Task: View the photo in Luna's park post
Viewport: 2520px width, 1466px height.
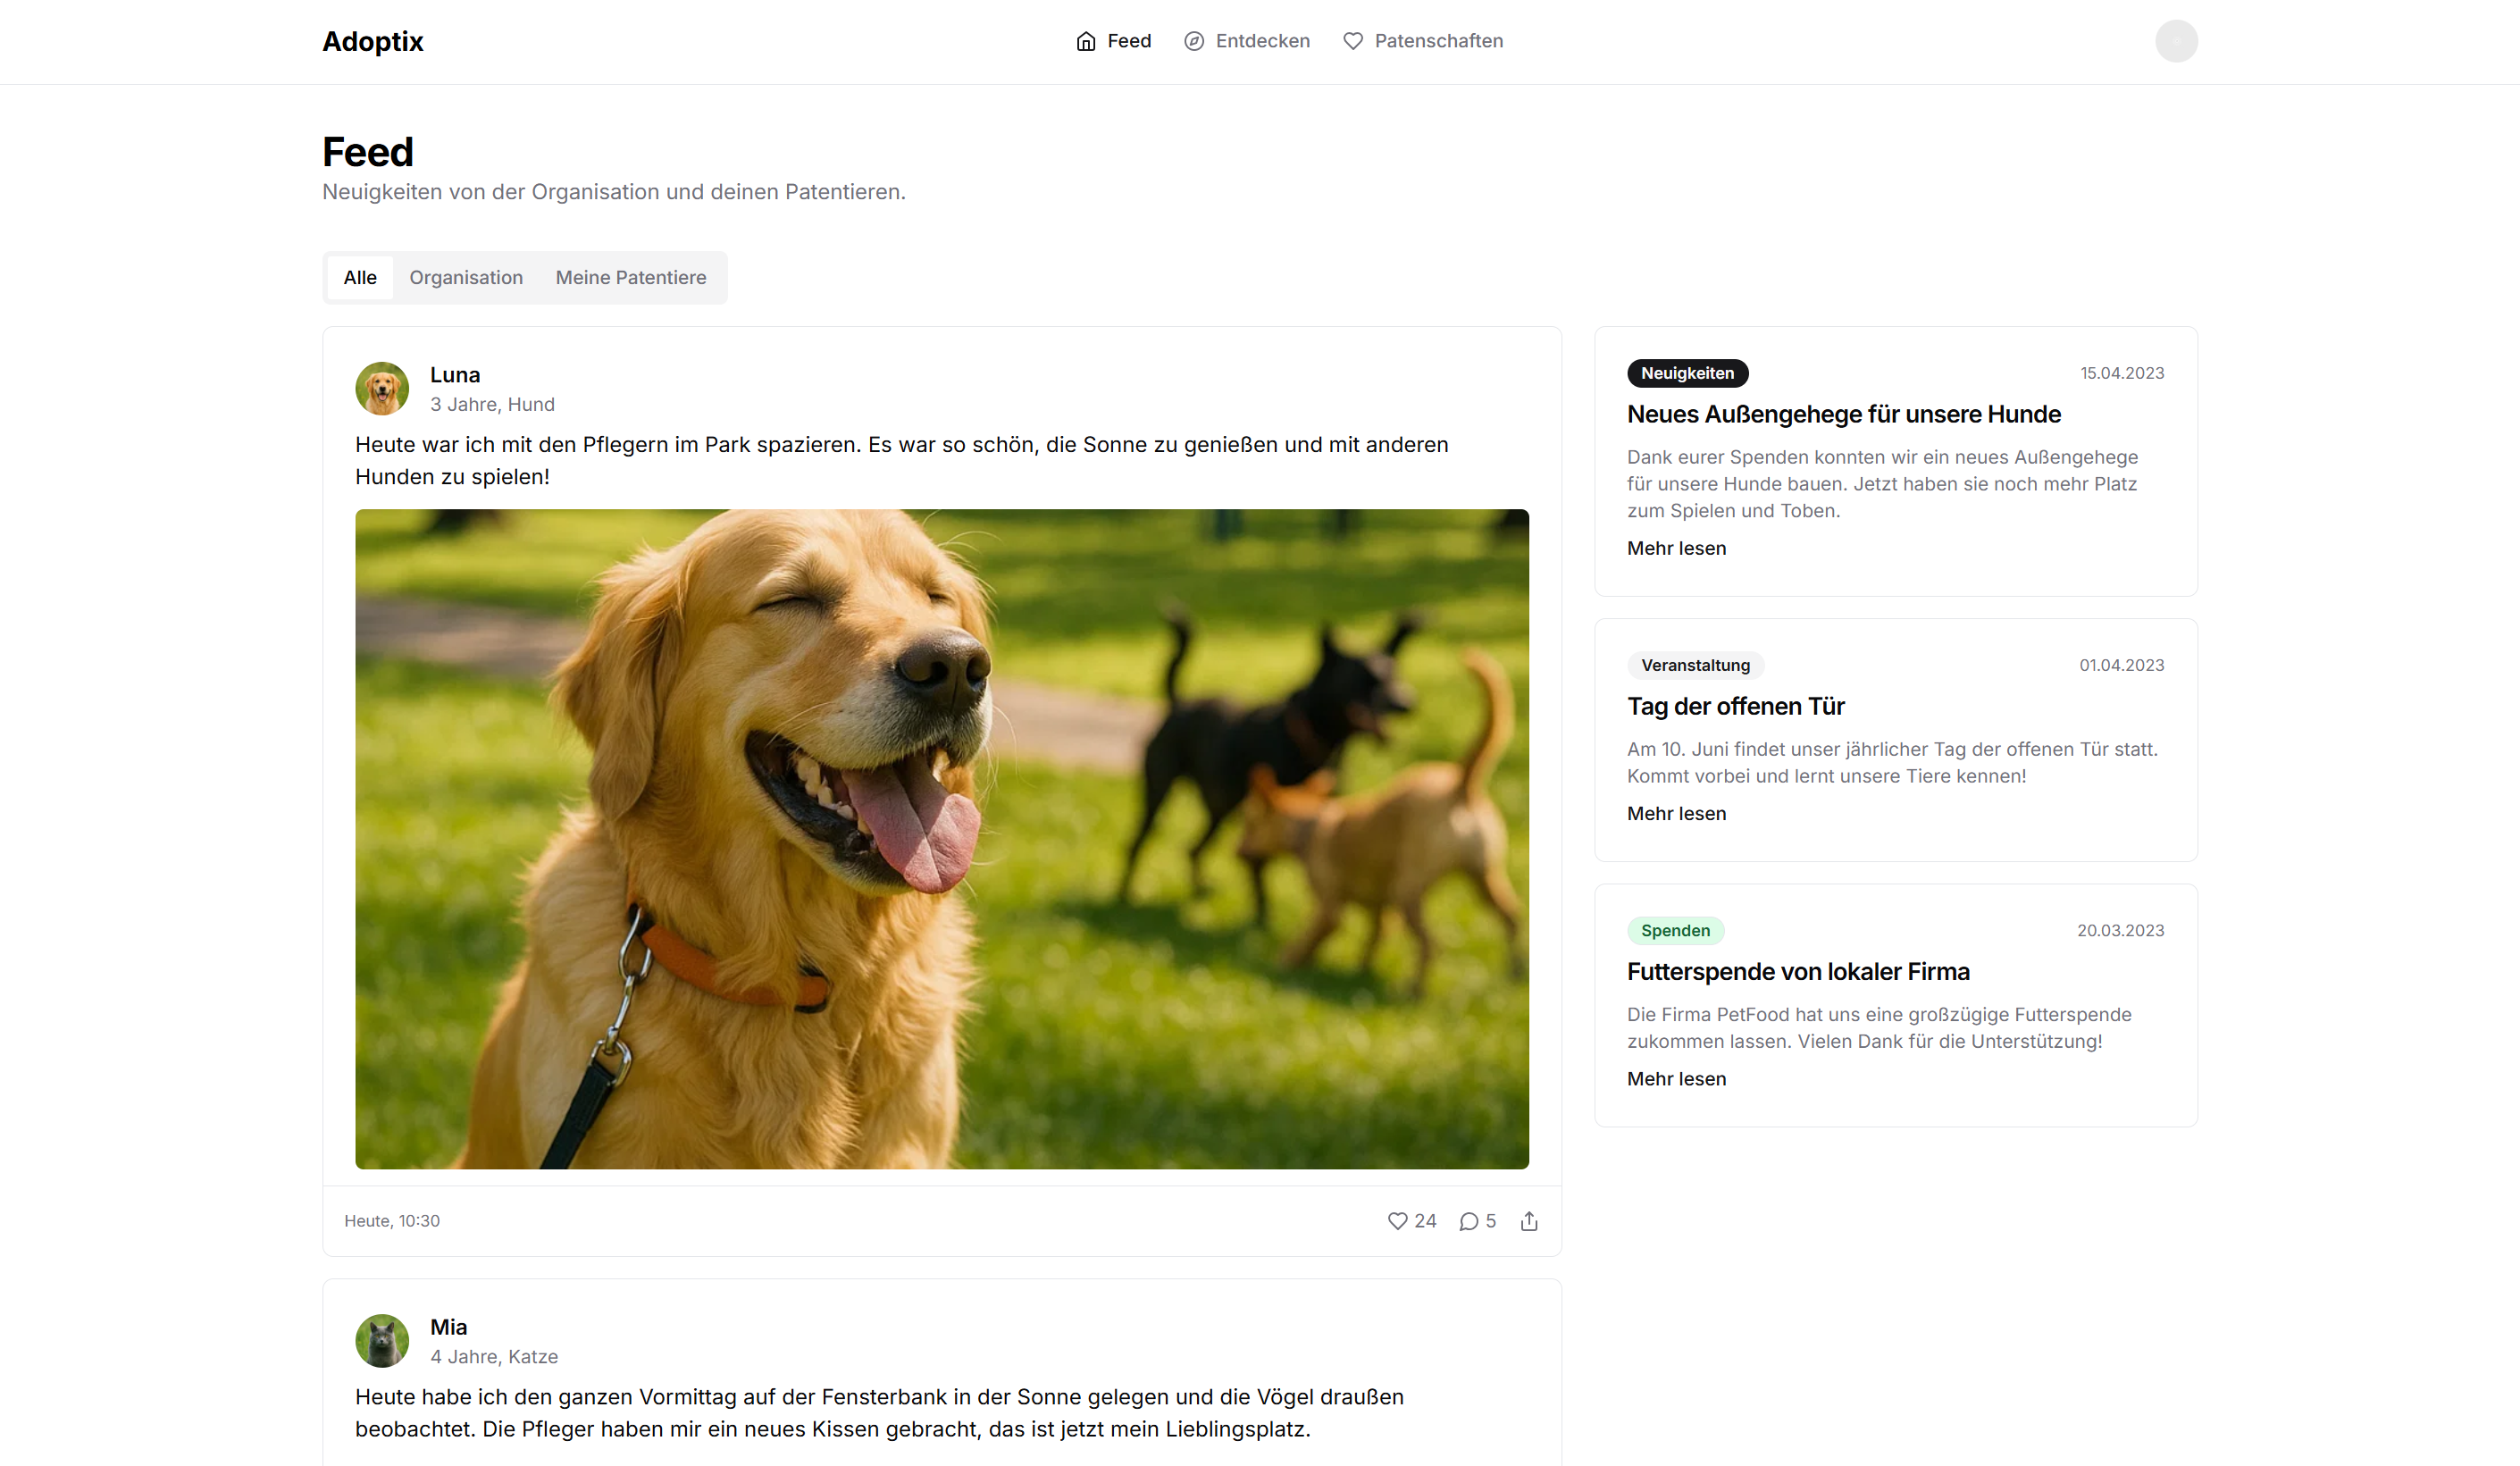Action: 941,840
